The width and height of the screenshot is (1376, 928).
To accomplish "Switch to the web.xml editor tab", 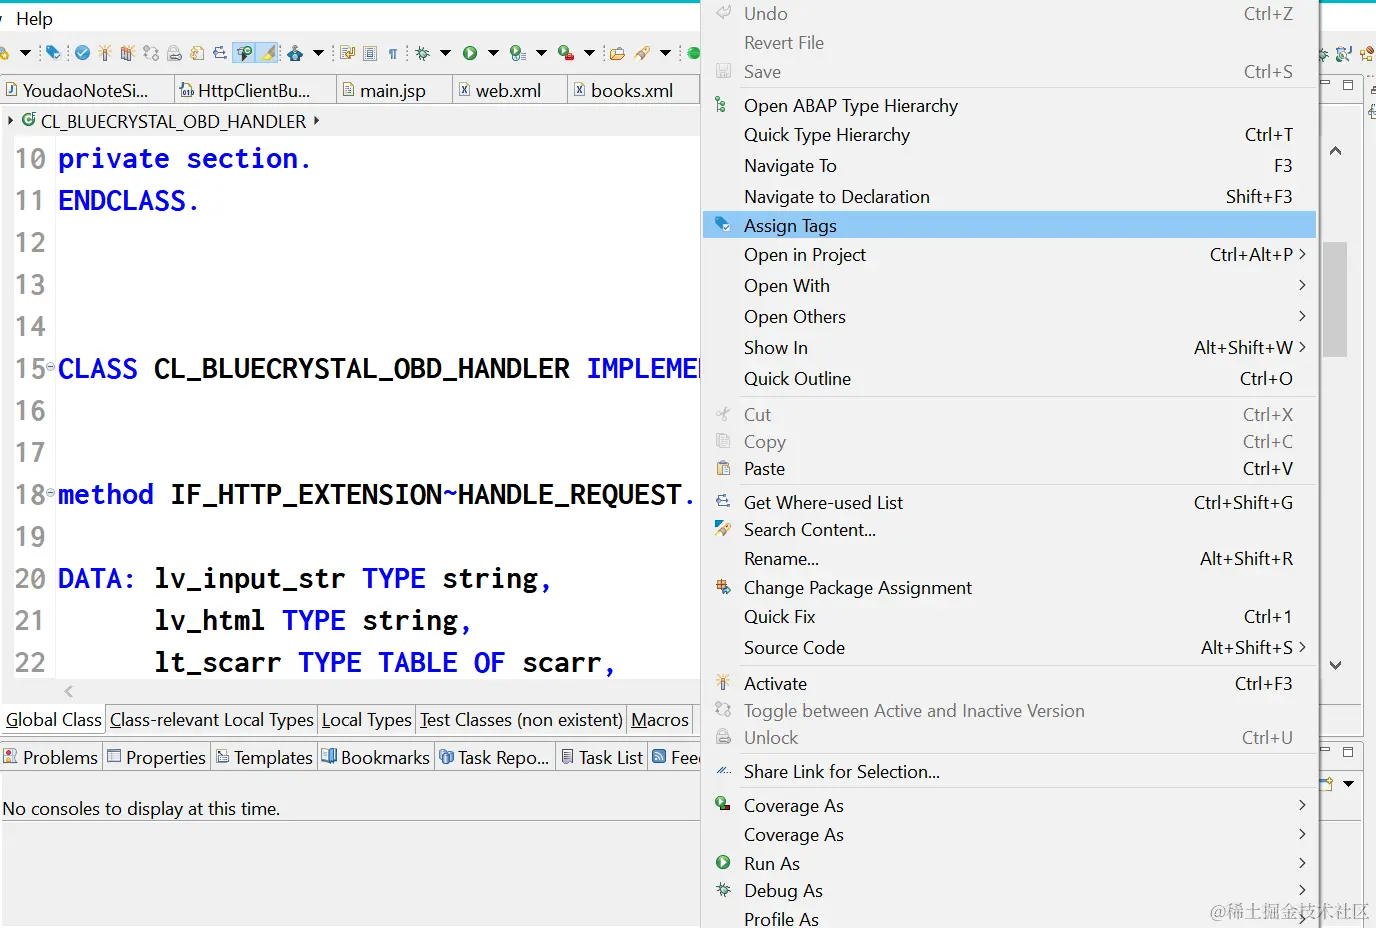I will click(x=509, y=90).
